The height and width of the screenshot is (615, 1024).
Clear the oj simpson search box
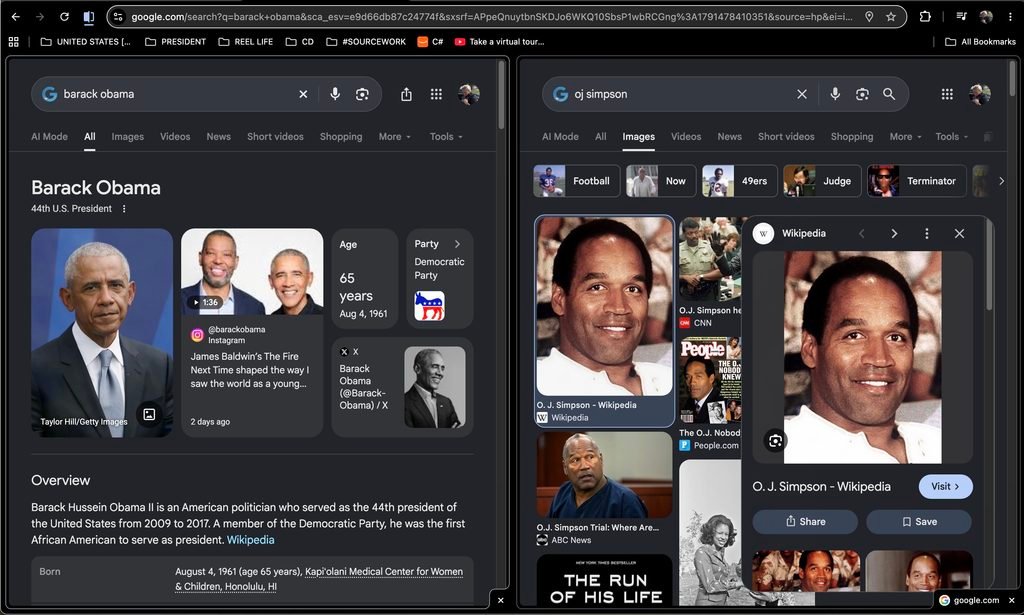pyautogui.click(x=802, y=94)
